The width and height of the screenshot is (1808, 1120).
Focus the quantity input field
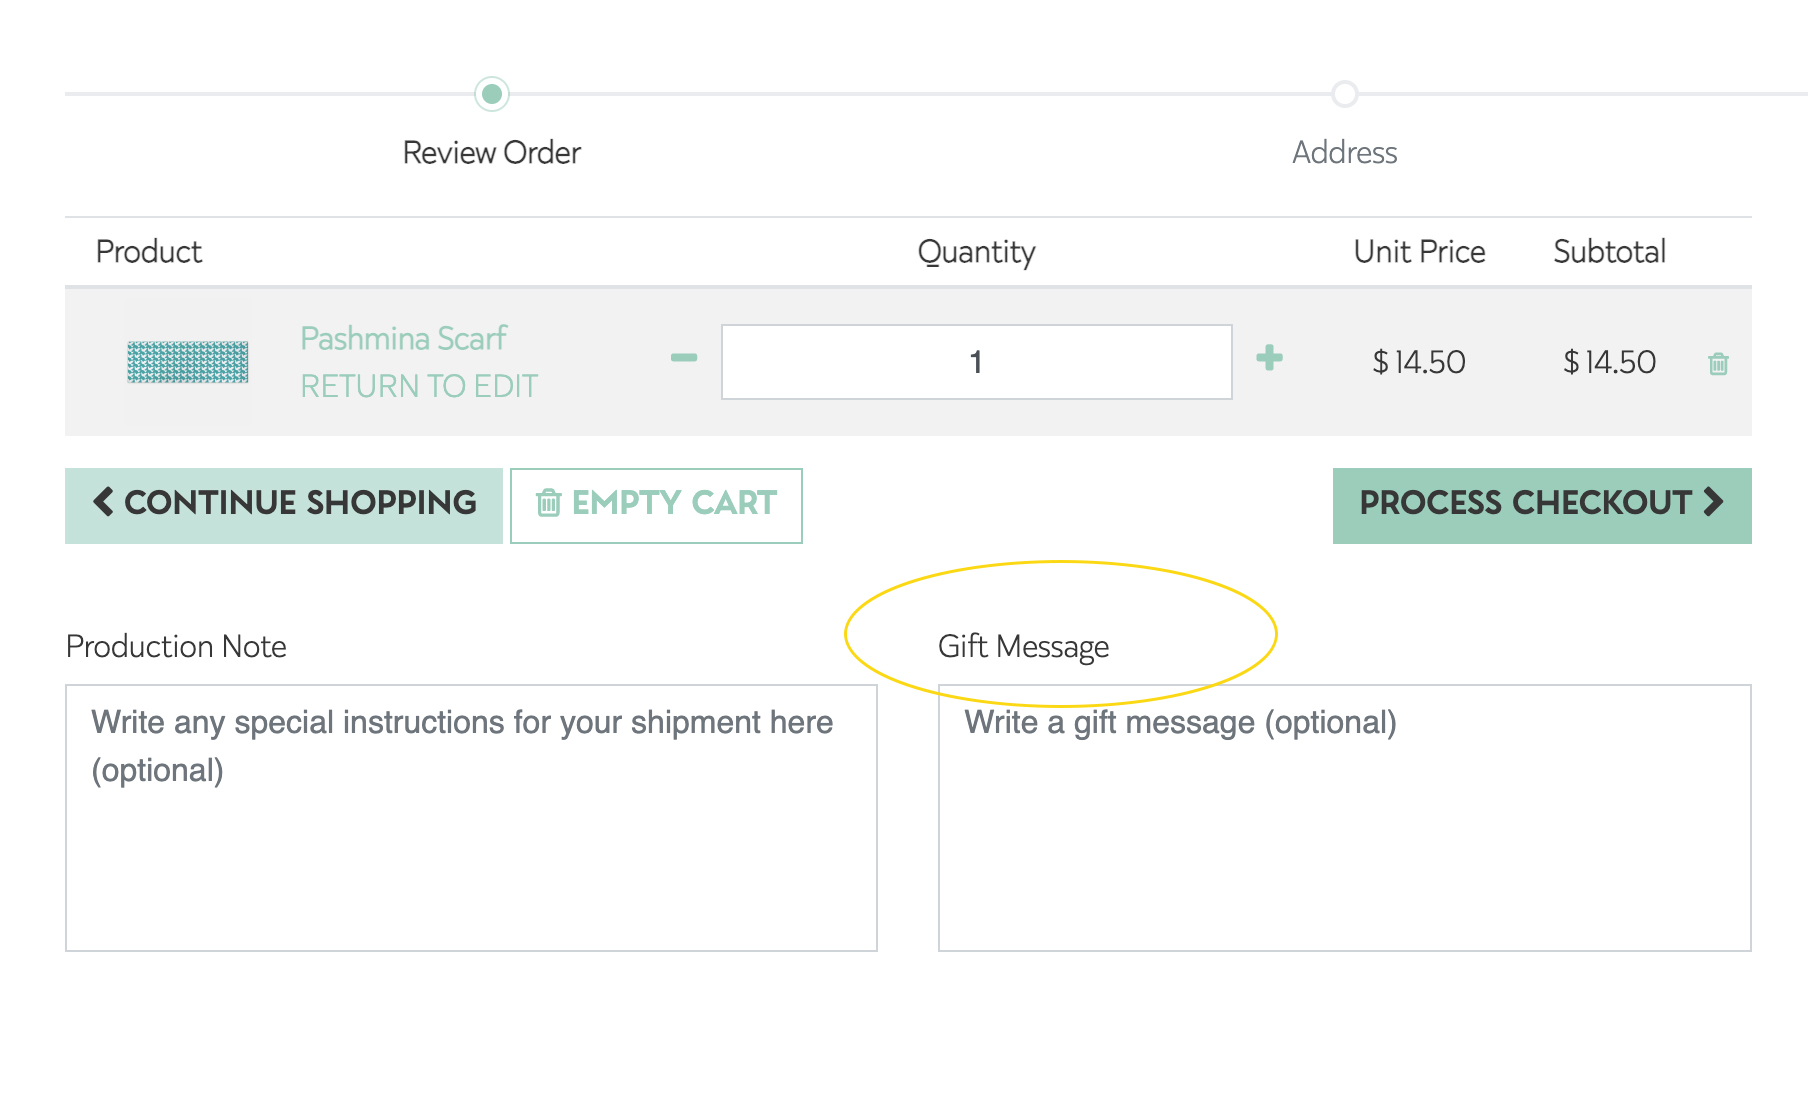(x=977, y=362)
